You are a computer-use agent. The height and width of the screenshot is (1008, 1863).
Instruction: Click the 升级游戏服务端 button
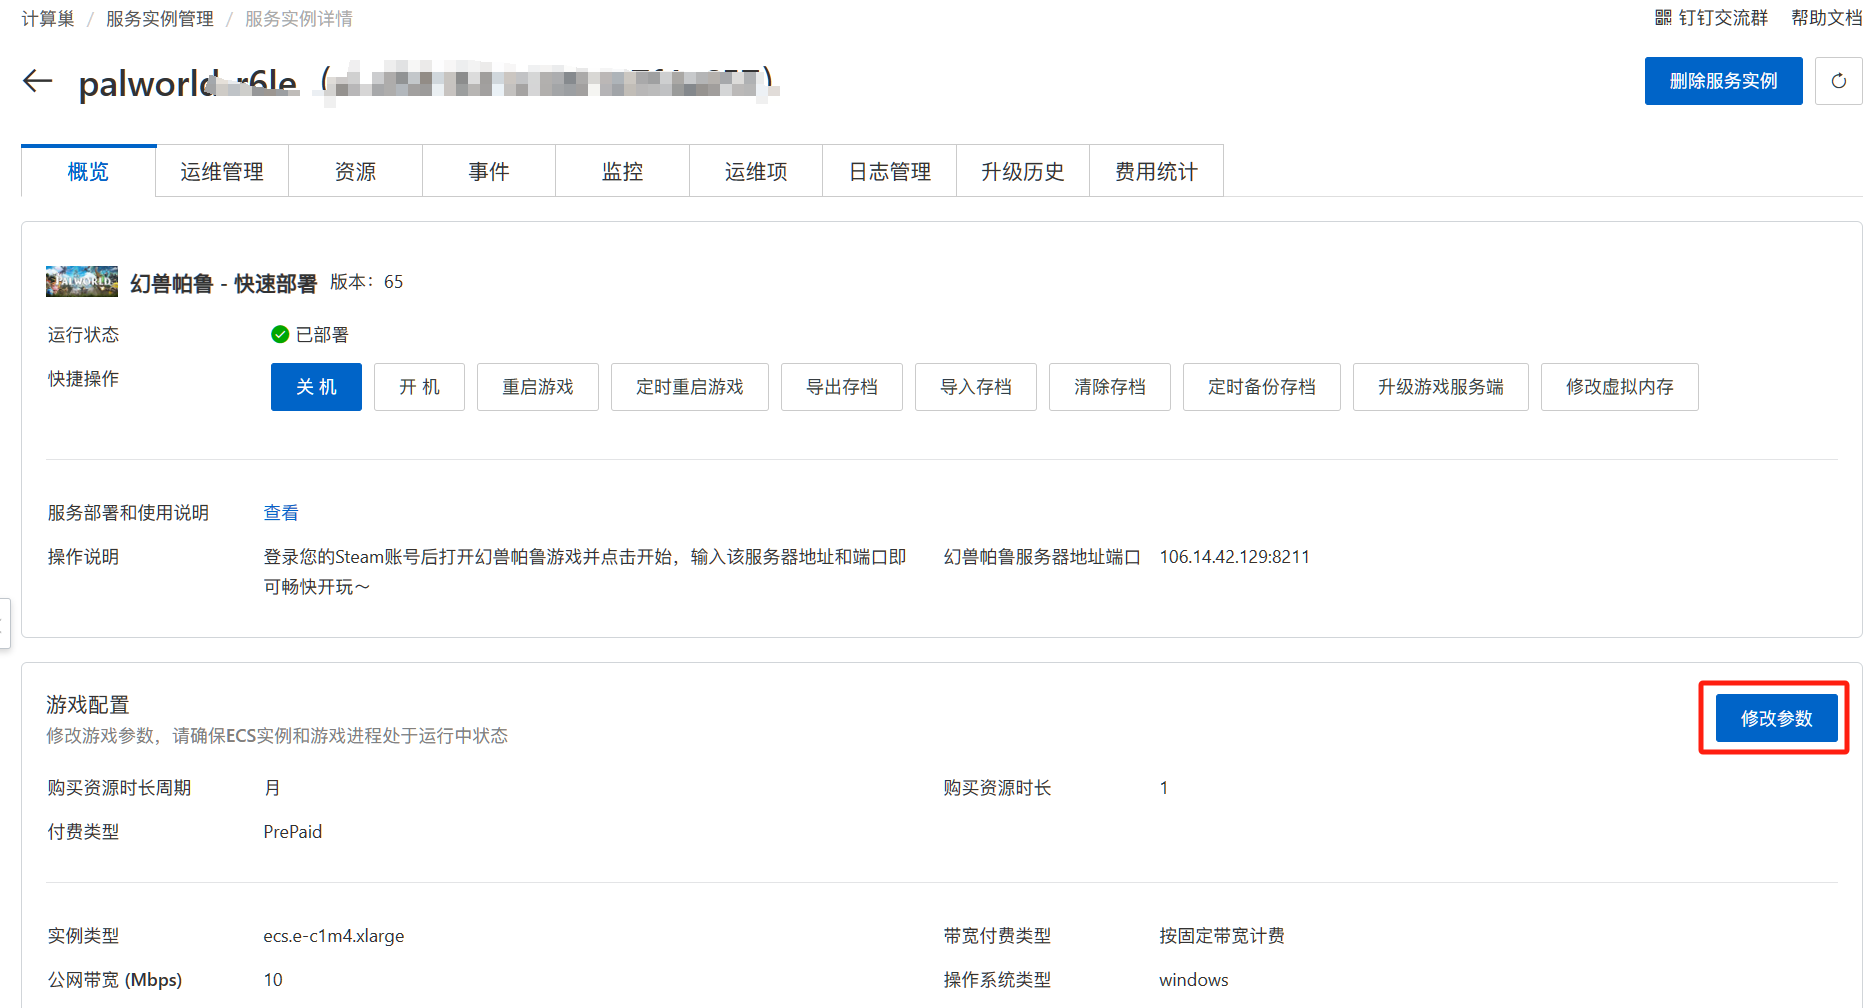(x=1441, y=387)
